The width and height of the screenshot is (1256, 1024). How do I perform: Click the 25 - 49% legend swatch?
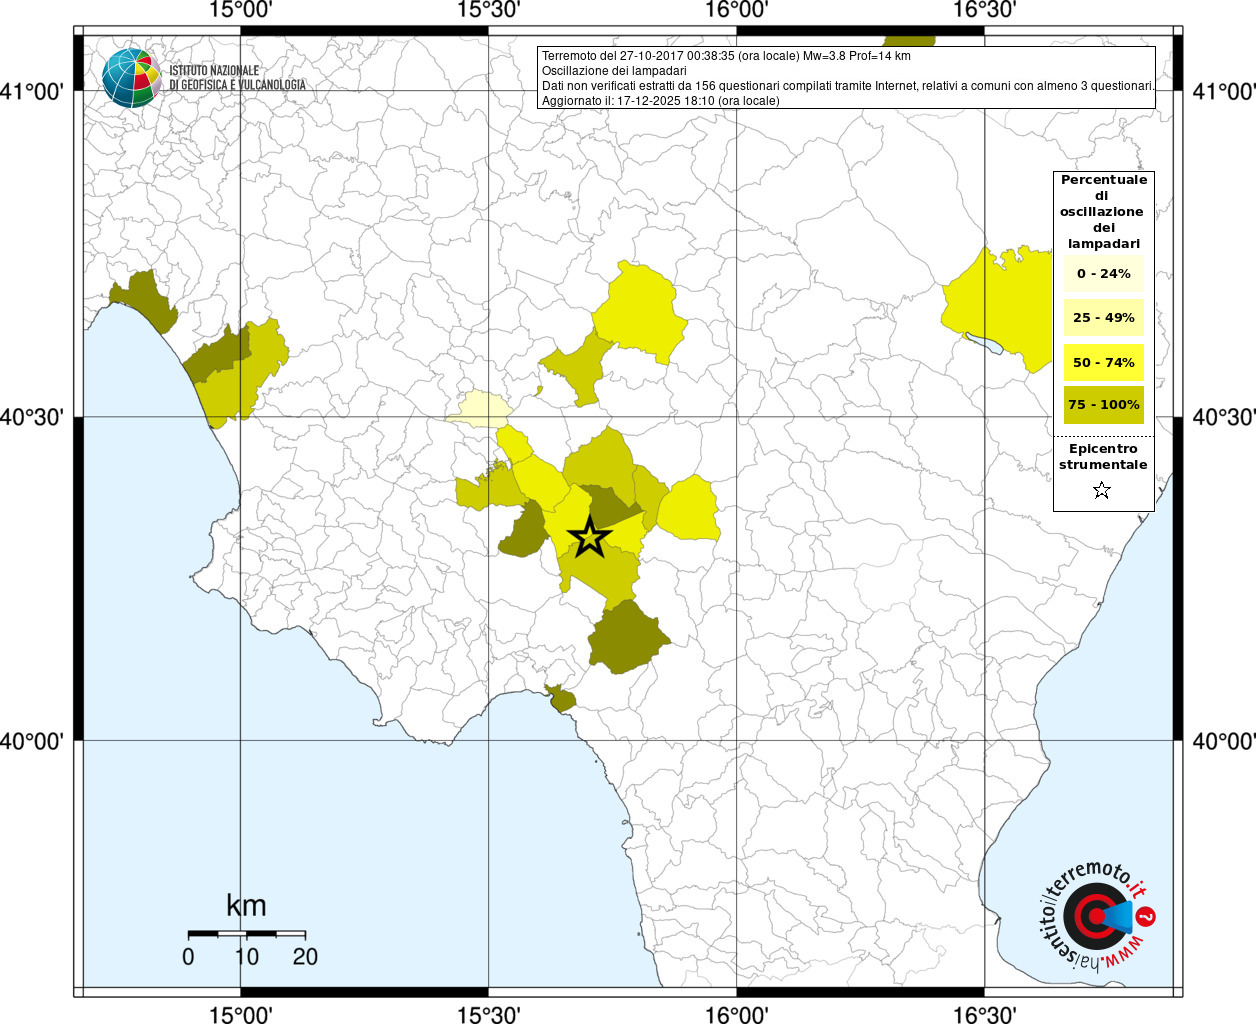pos(1104,317)
